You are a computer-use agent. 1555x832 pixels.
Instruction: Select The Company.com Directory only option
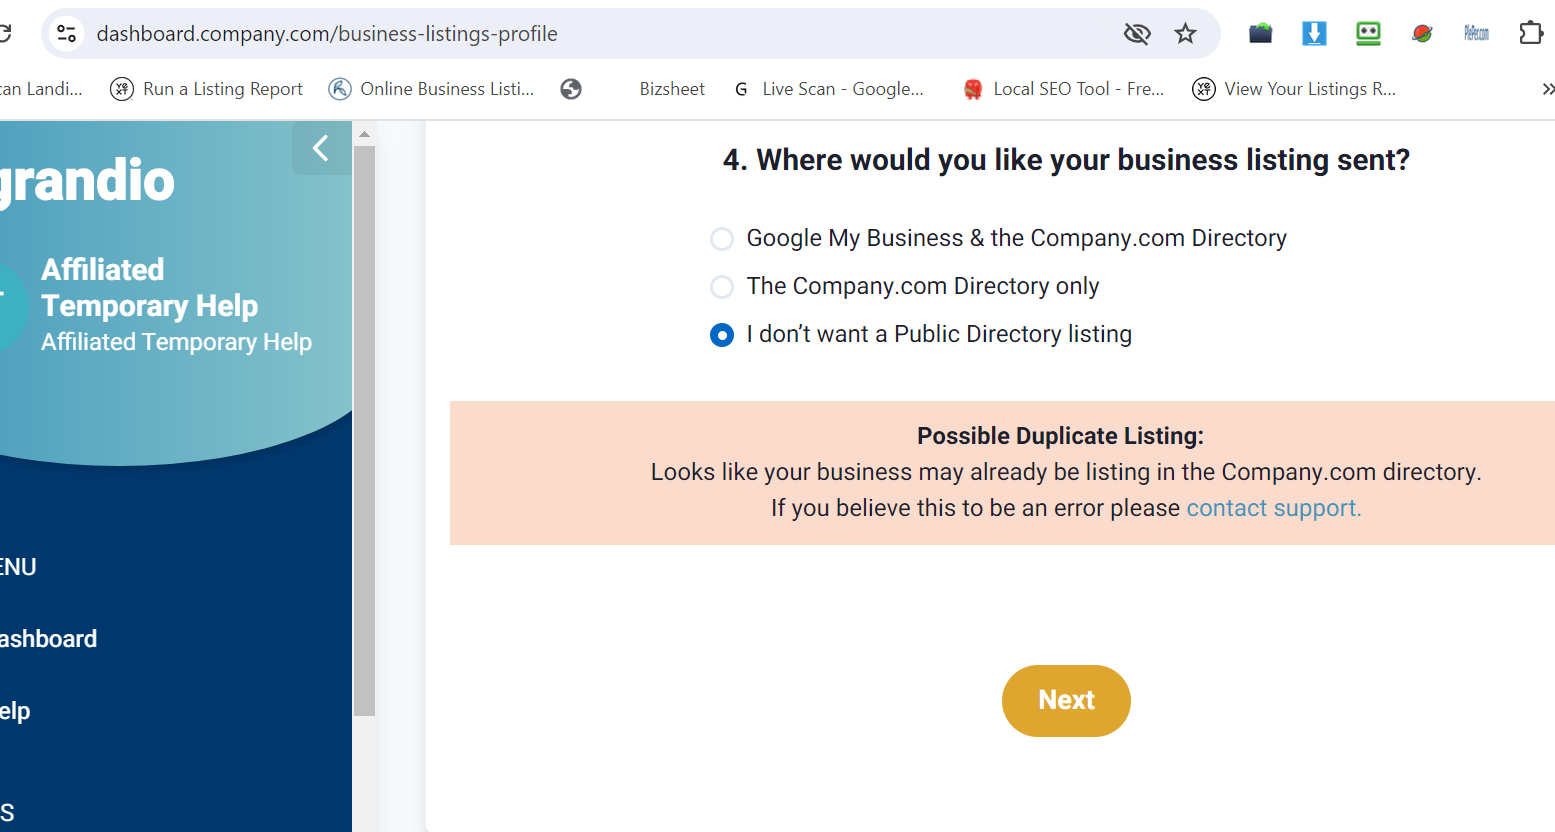722,287
